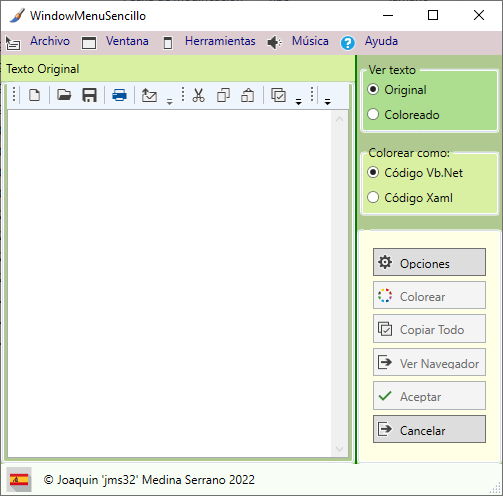This screenshot has height=496, width=503.
Task: Click the Cut scissors icon
Action: coord(198,95)
